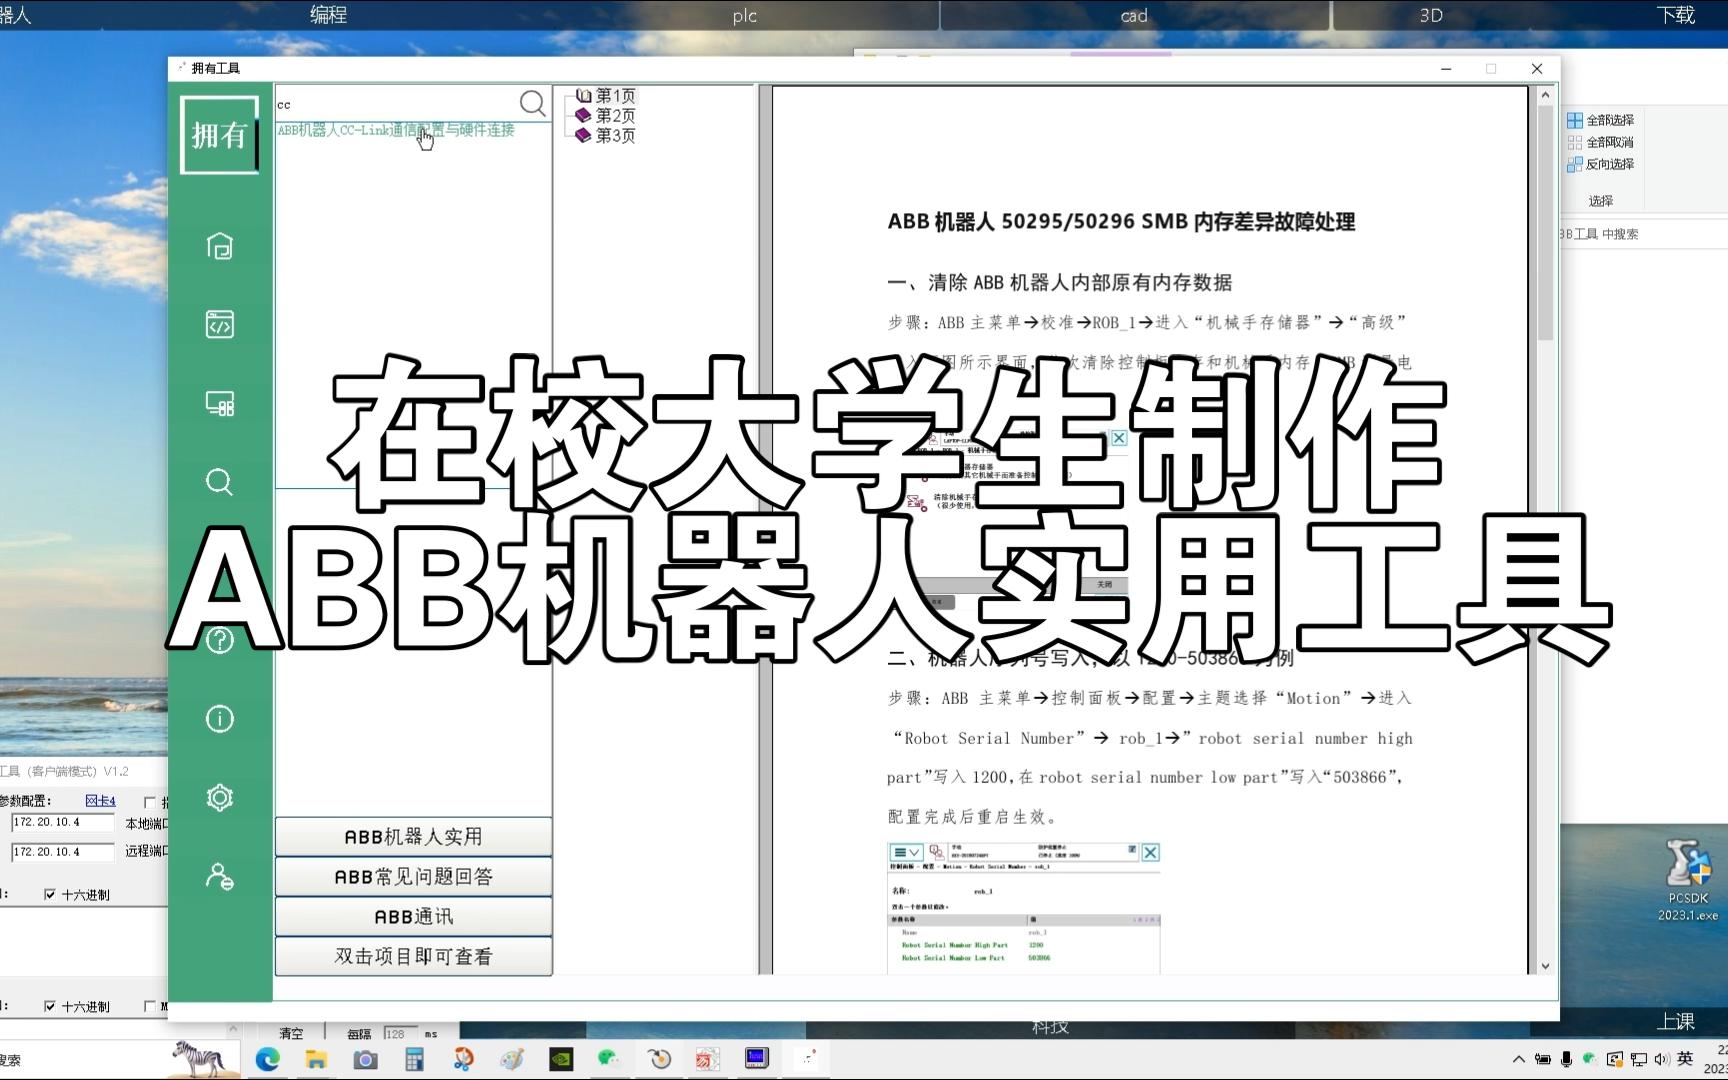Click document viewer scroll down arrow
Image resolution: width=1728 pixels, height=1080 pixels.
click(1545, 966)
